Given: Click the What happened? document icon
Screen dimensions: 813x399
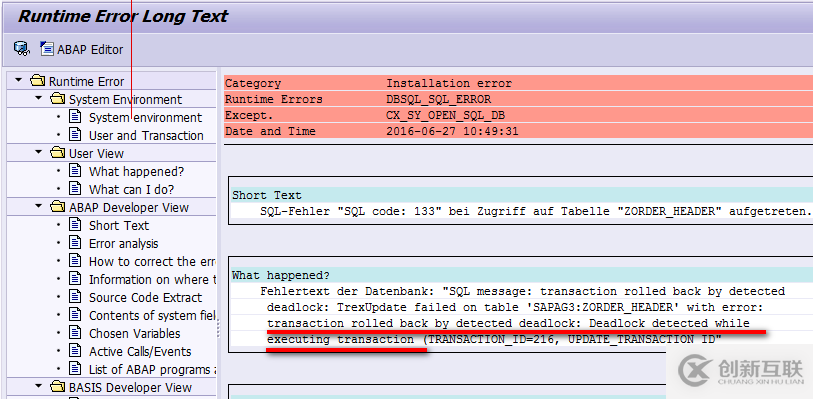Looking at the screenshot, I should click(x=76, y=170).
